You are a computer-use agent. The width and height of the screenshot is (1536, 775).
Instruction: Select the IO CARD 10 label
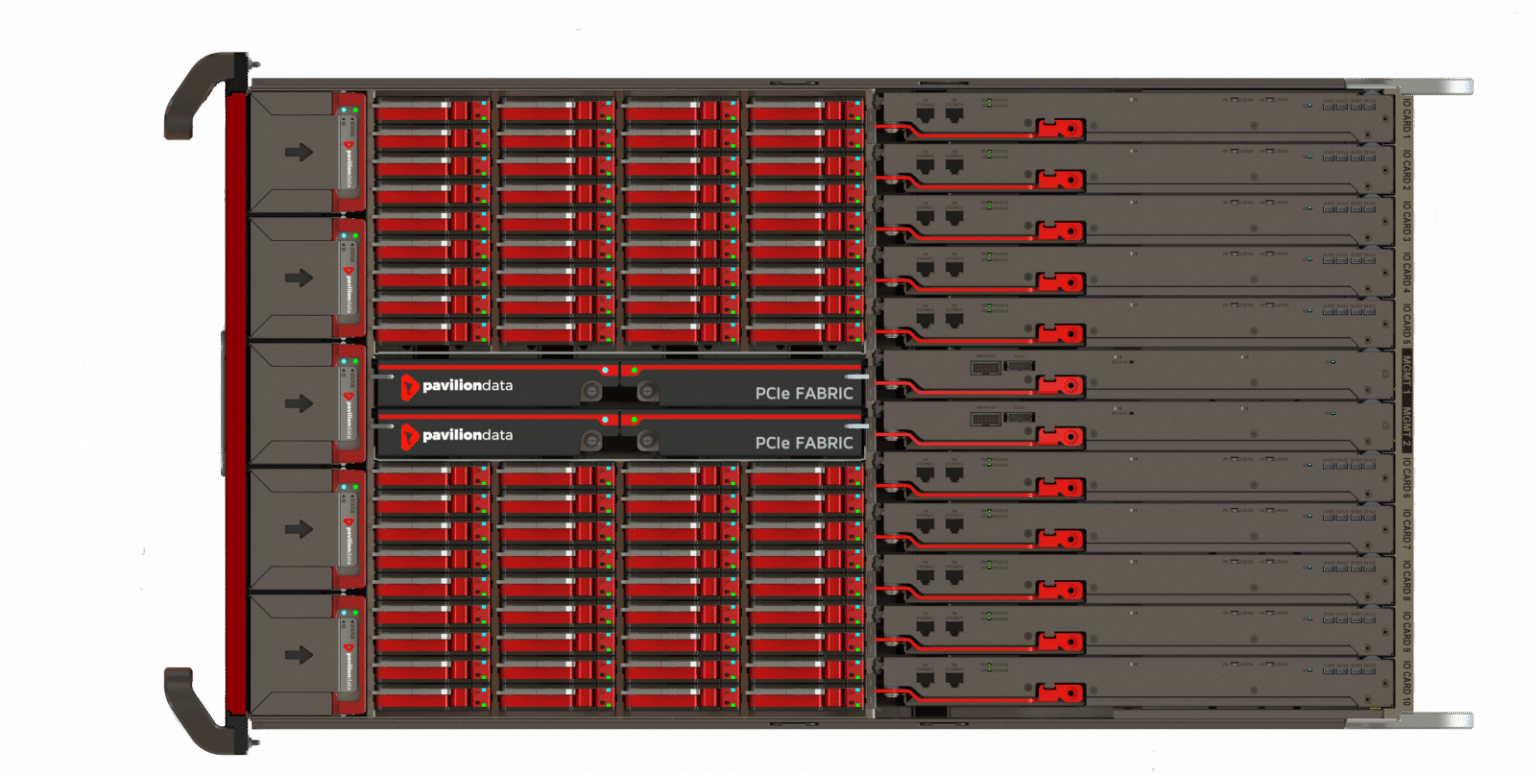1405,684
